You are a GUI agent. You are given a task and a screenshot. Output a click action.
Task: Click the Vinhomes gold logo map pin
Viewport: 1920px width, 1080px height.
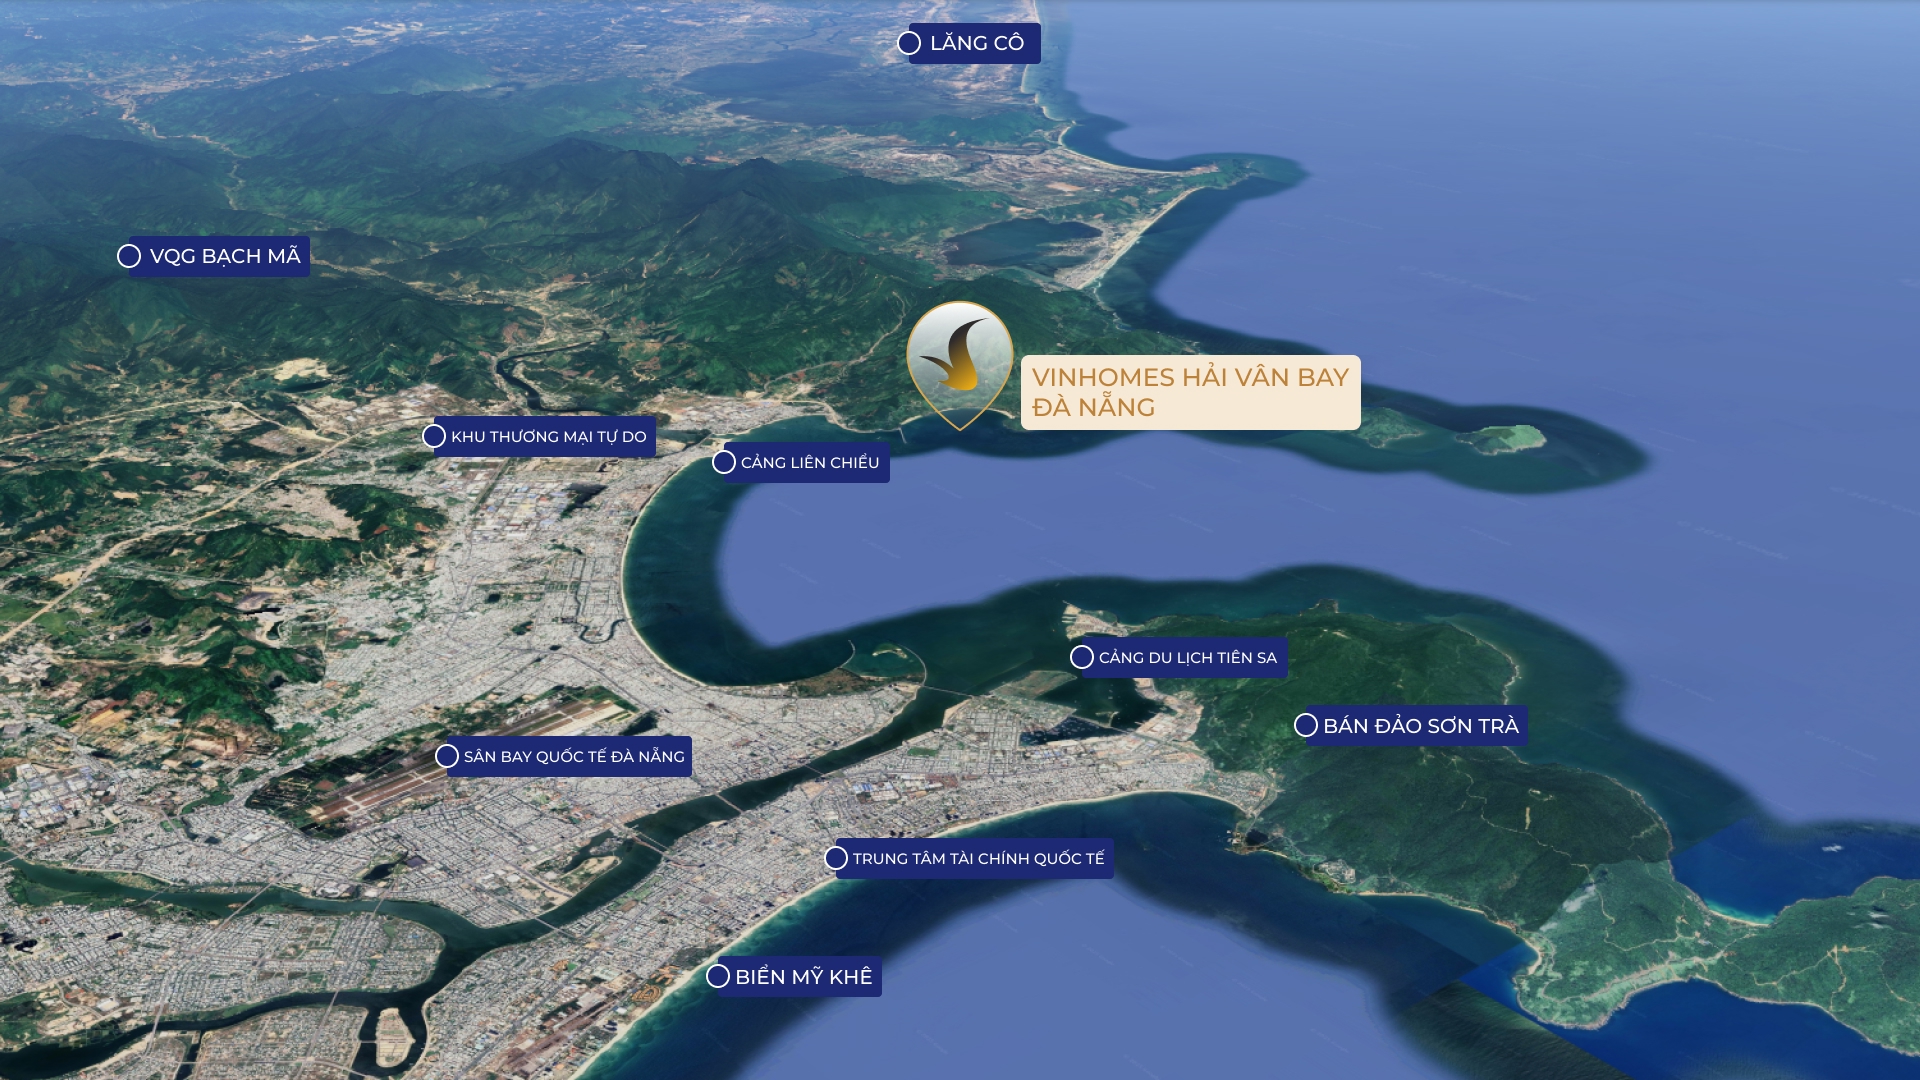coord(960,365)
